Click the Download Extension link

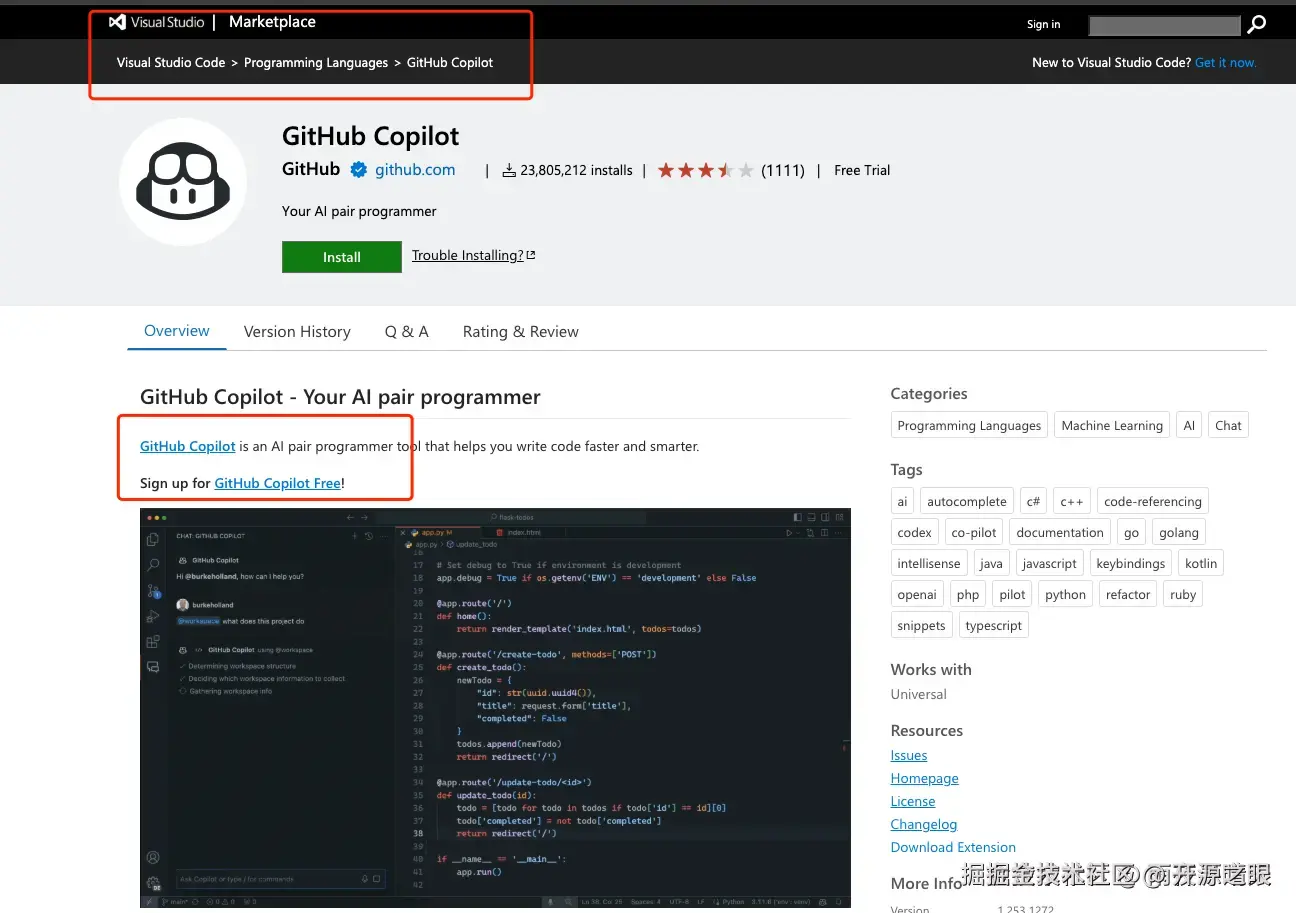click(953, 847)
